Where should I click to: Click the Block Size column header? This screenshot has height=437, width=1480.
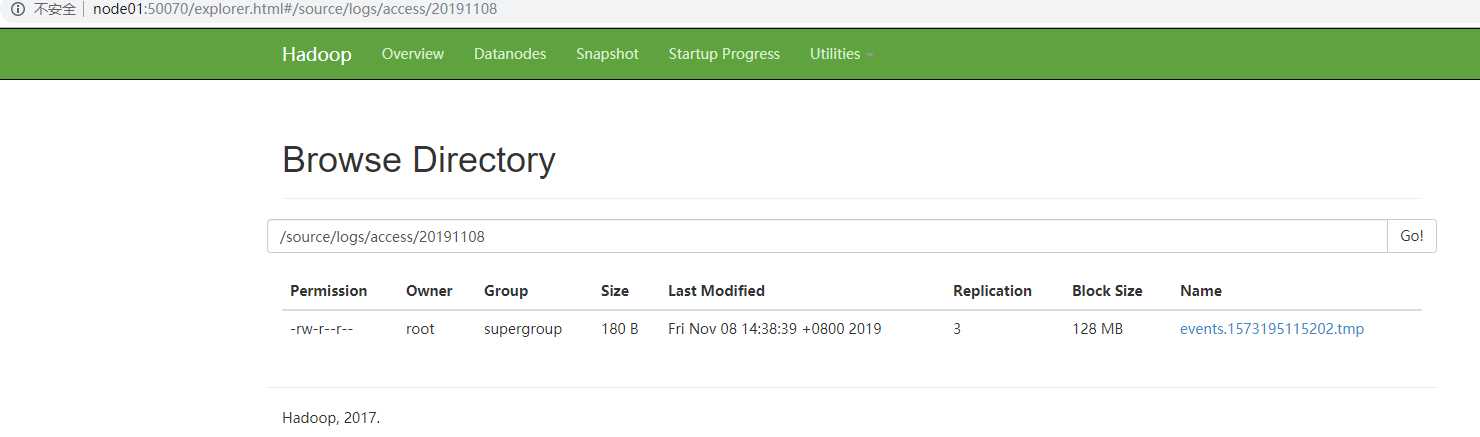tap(1107, 291)
